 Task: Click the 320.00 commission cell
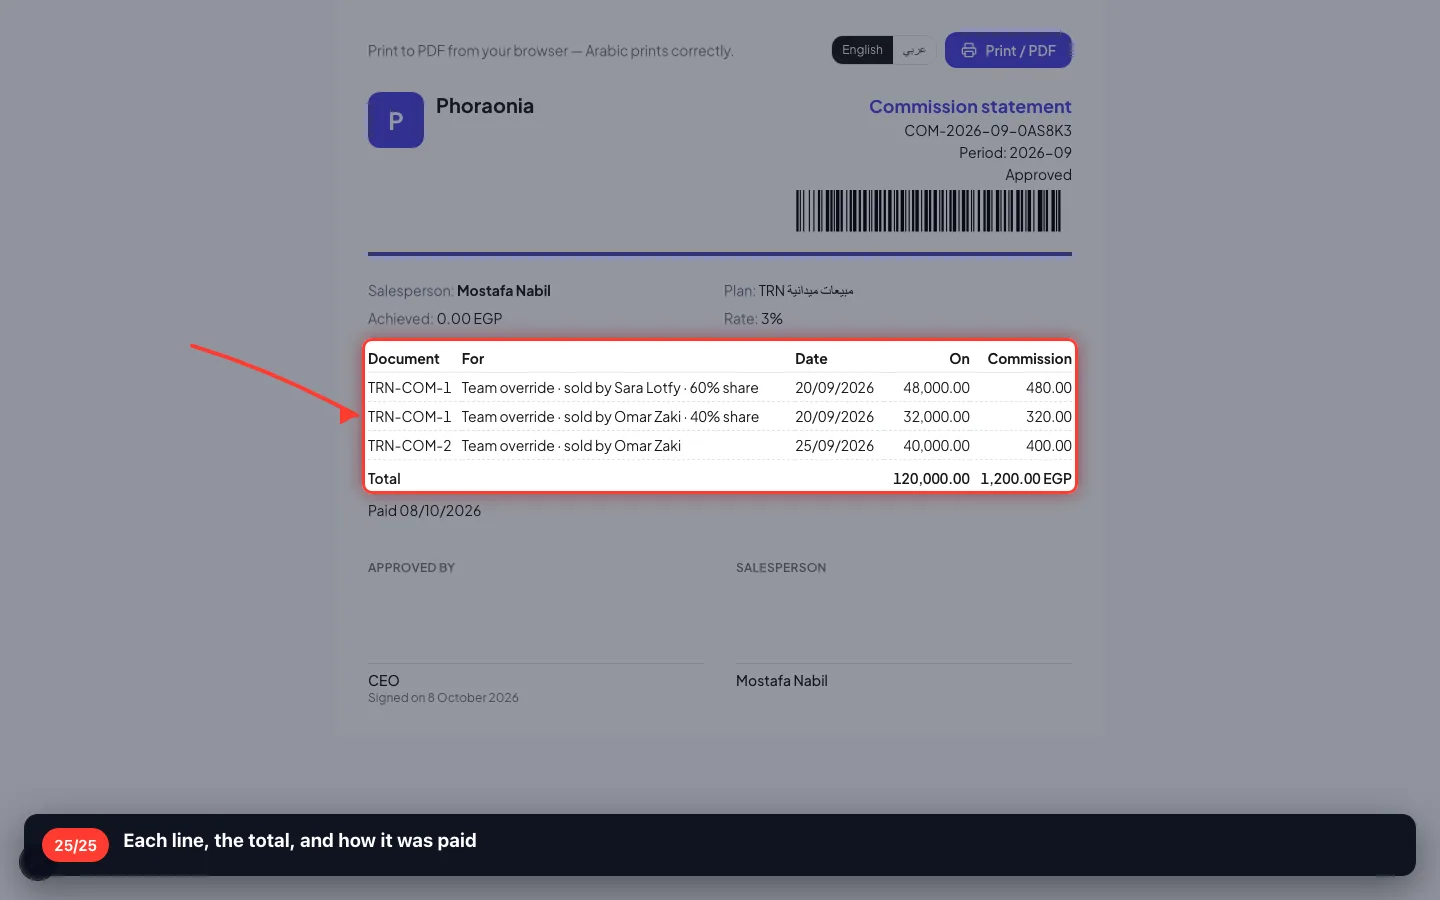point(1048,417)
